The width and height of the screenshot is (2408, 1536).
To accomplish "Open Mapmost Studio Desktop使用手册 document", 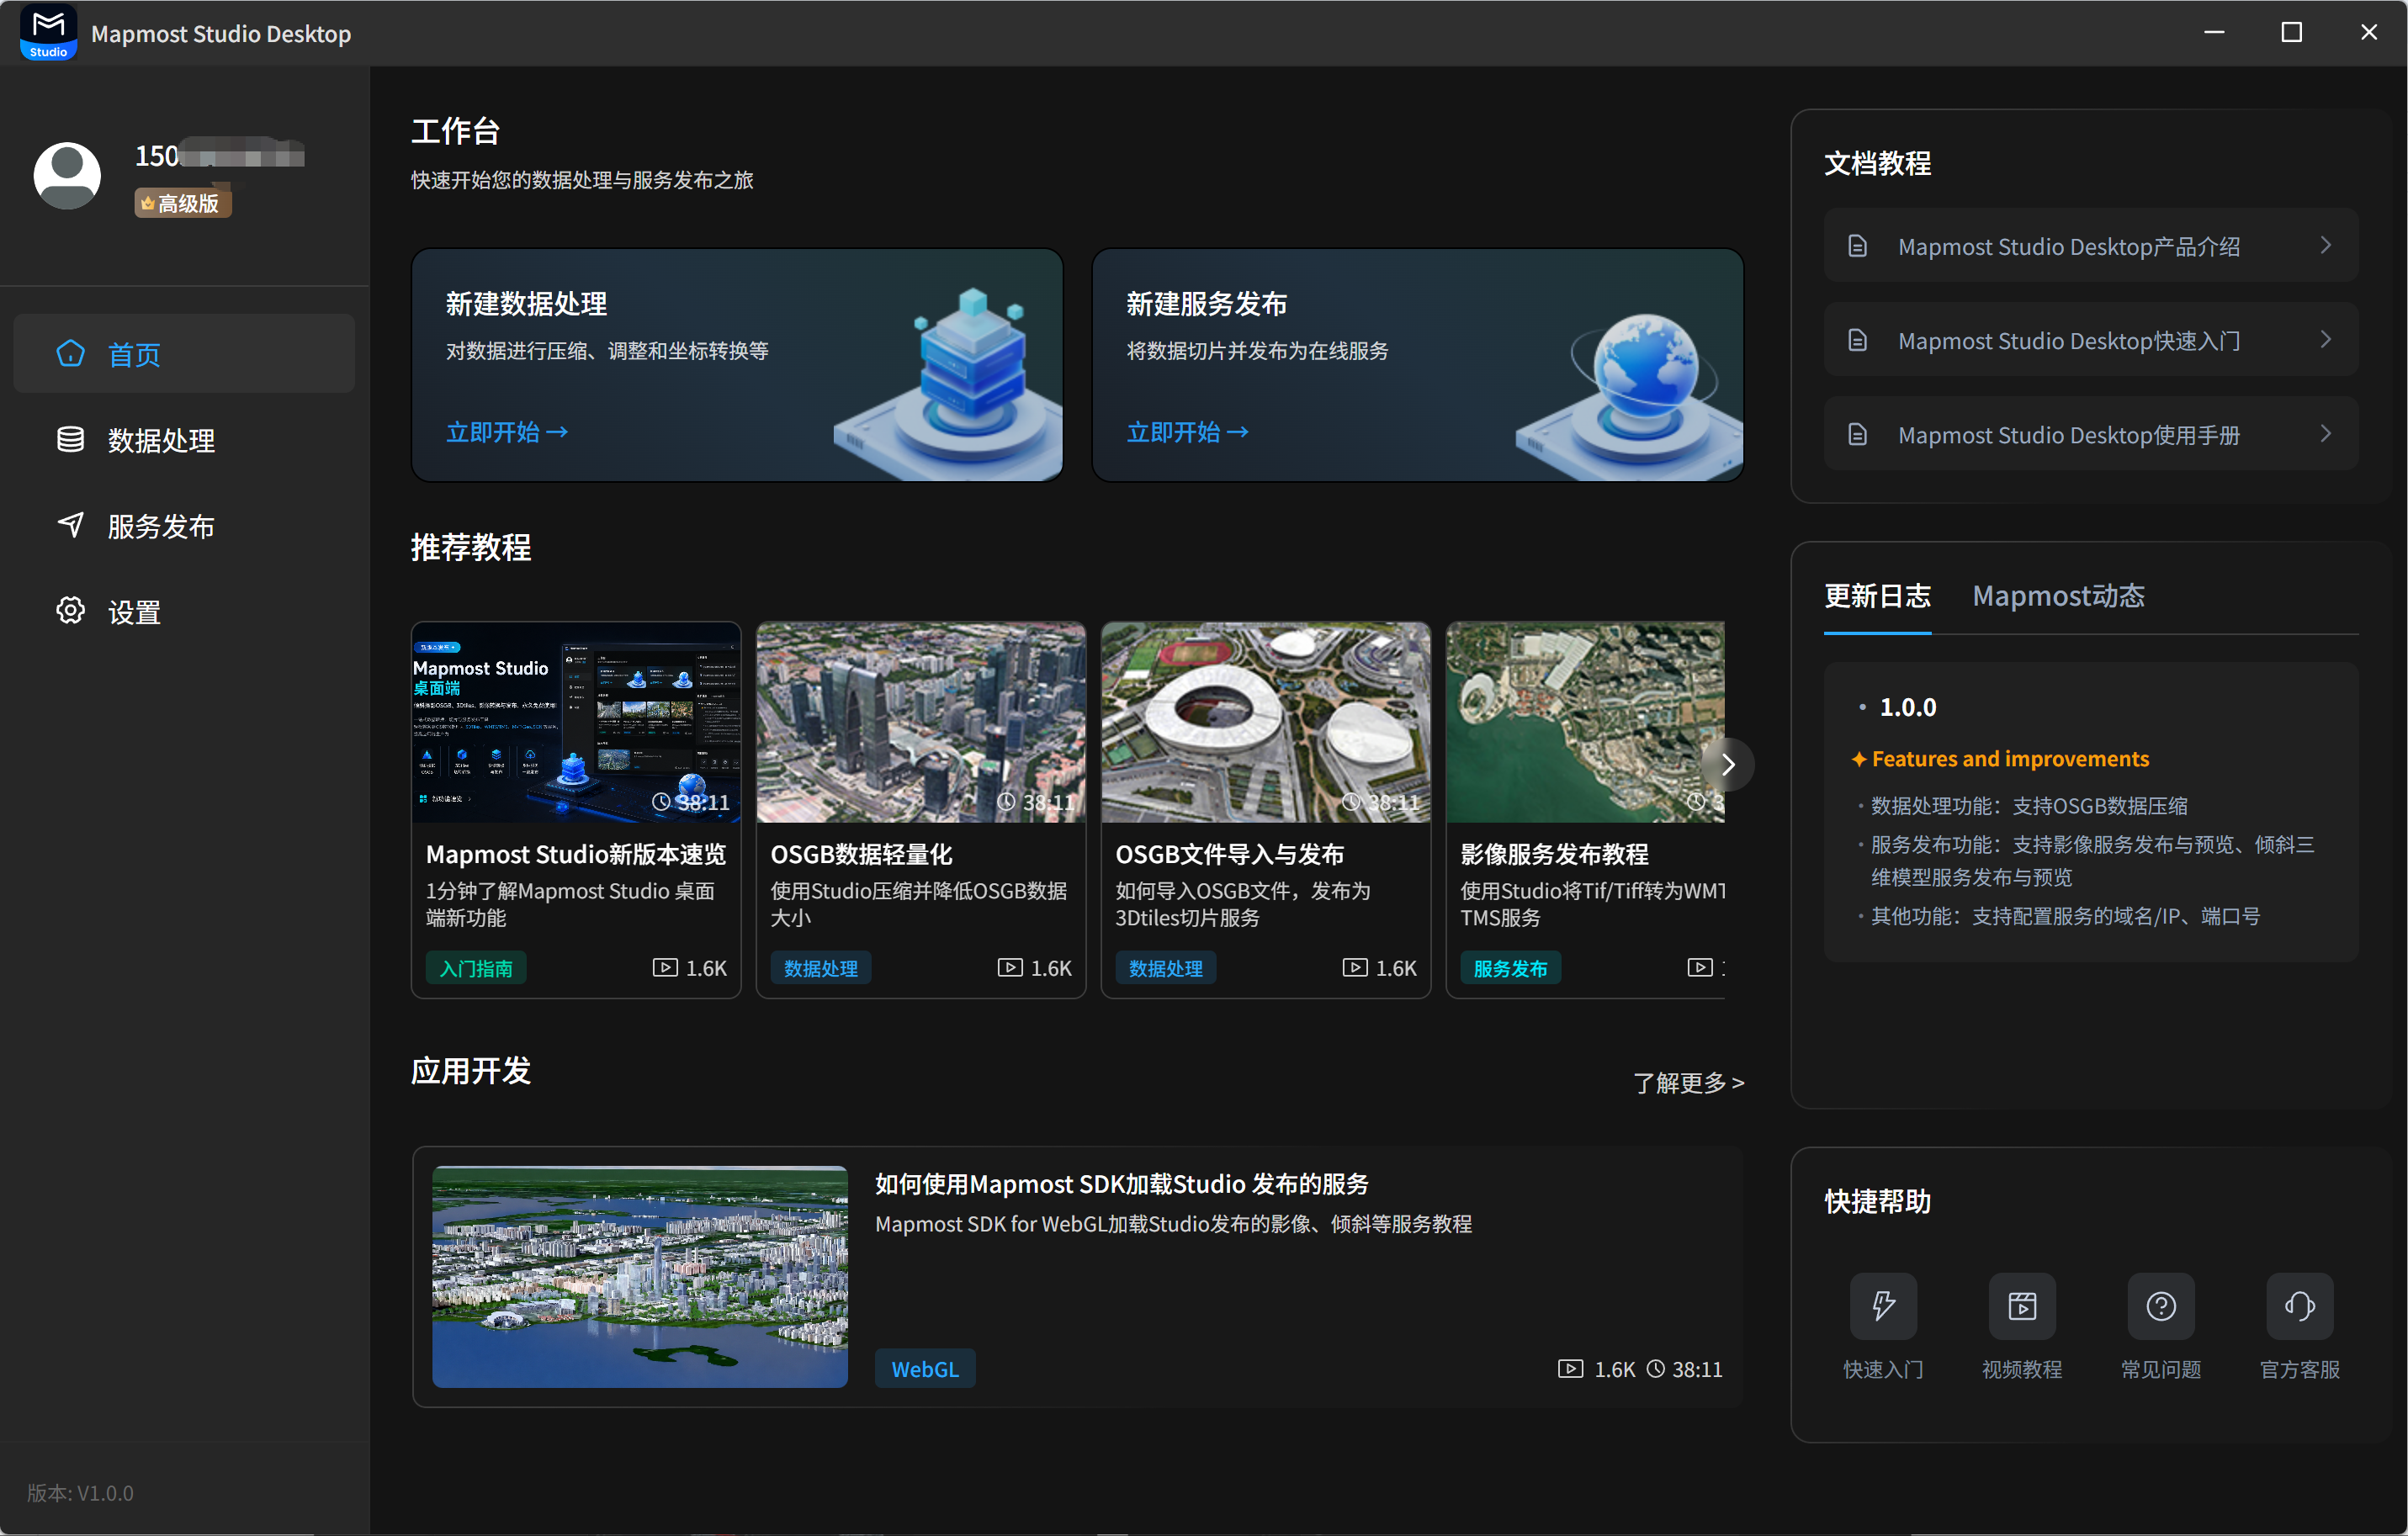I will pos(2091,434).
